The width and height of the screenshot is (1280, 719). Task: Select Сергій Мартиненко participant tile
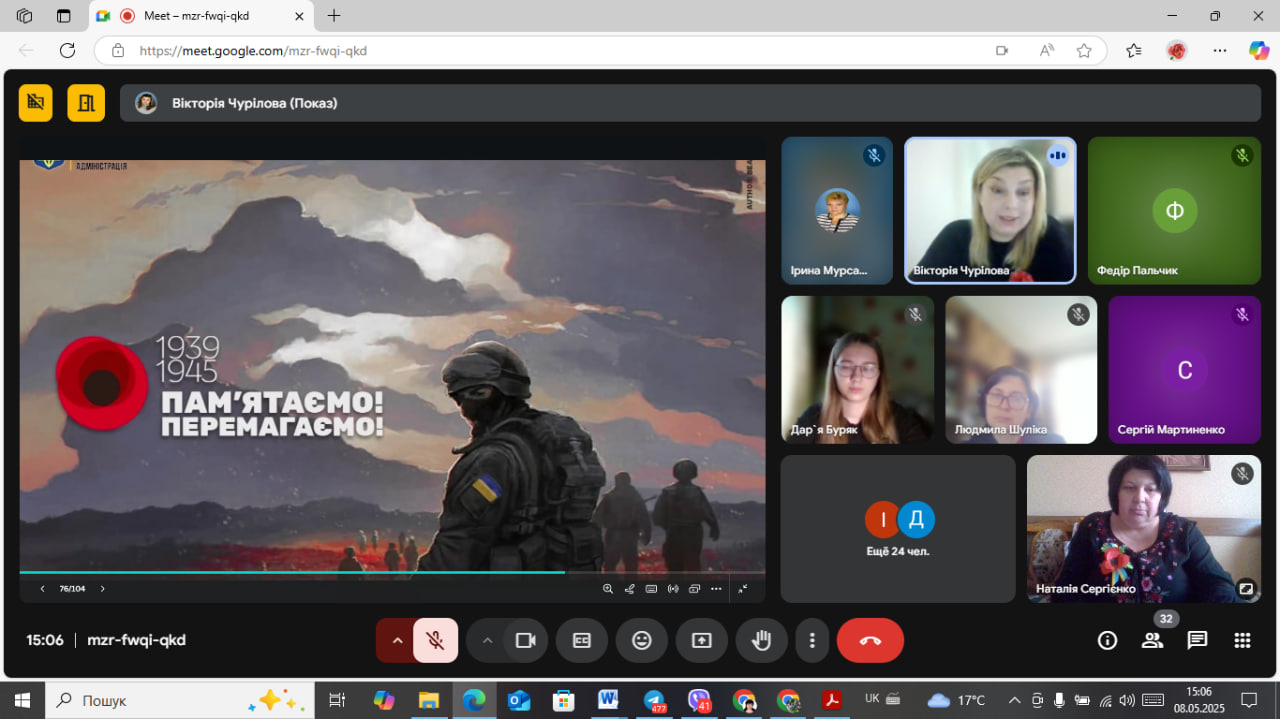click(1185, 370)
